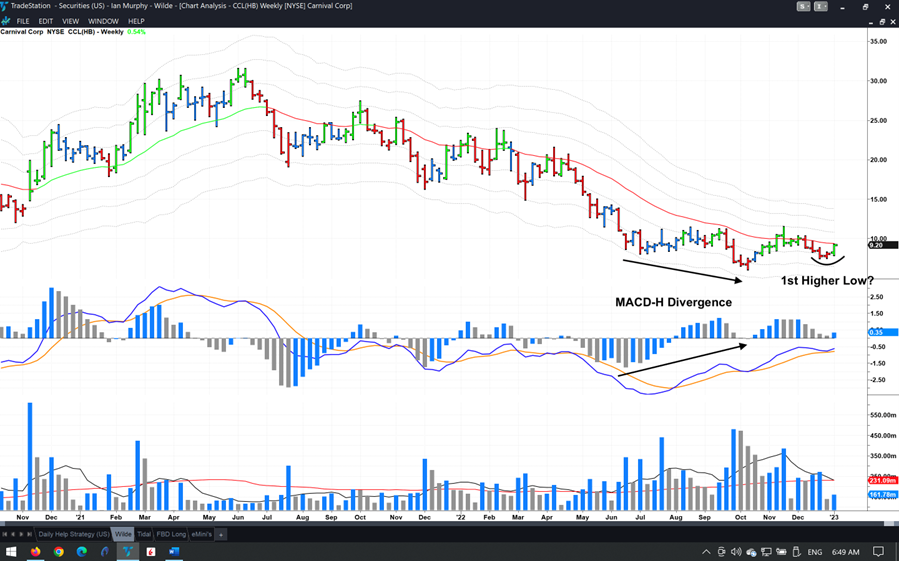Switch to the Tidal tab

(x=144, y=534)
